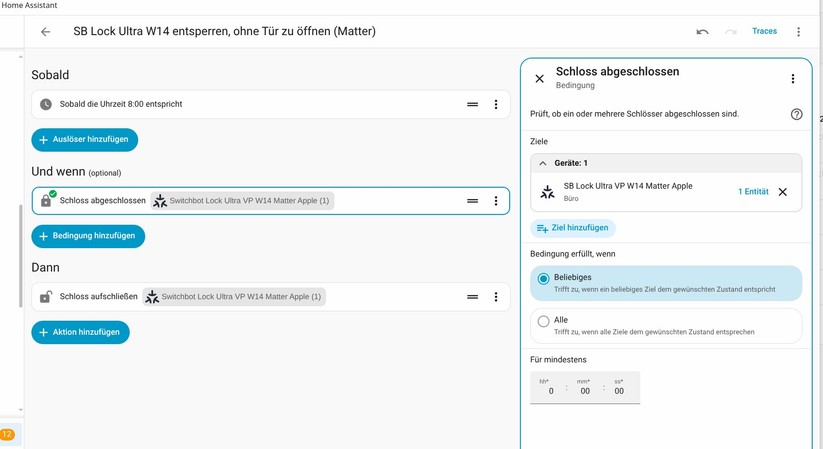823x449 pixels.
Task: Click the orange notification badge 12
Action: 7,434
